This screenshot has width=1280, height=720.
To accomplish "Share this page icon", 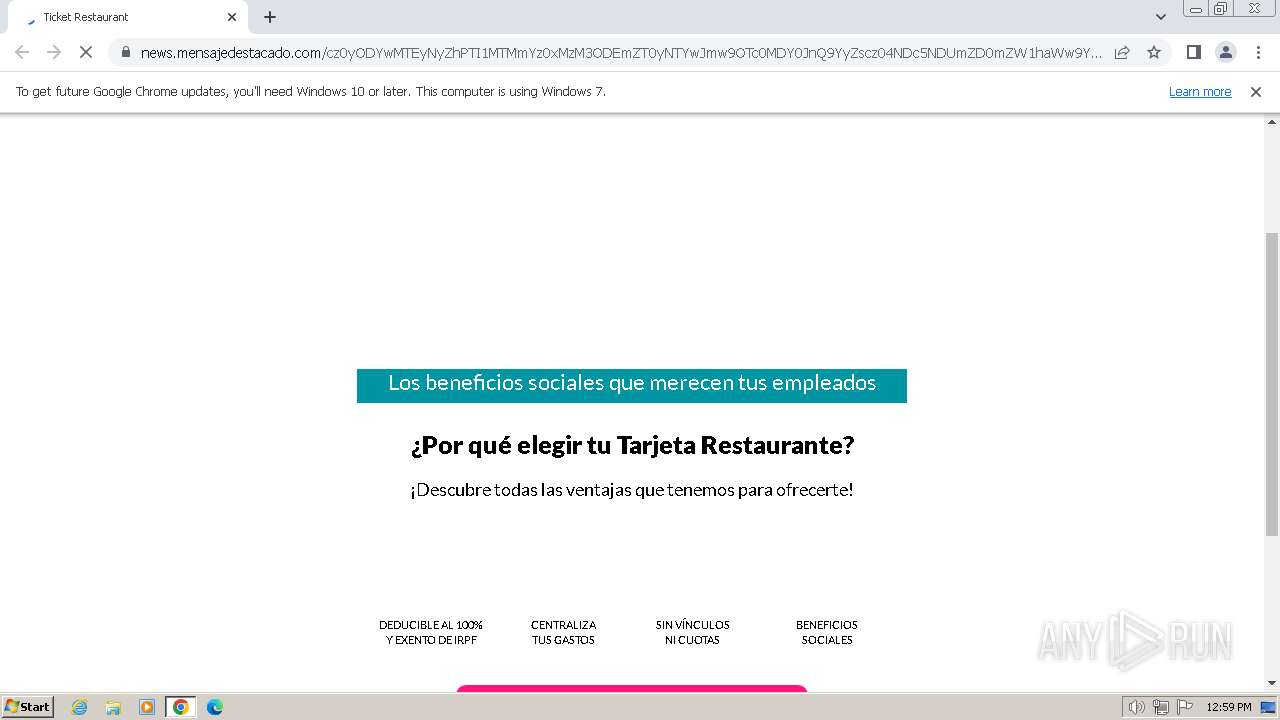I will pyautogui.click(x=1122, y=52).
